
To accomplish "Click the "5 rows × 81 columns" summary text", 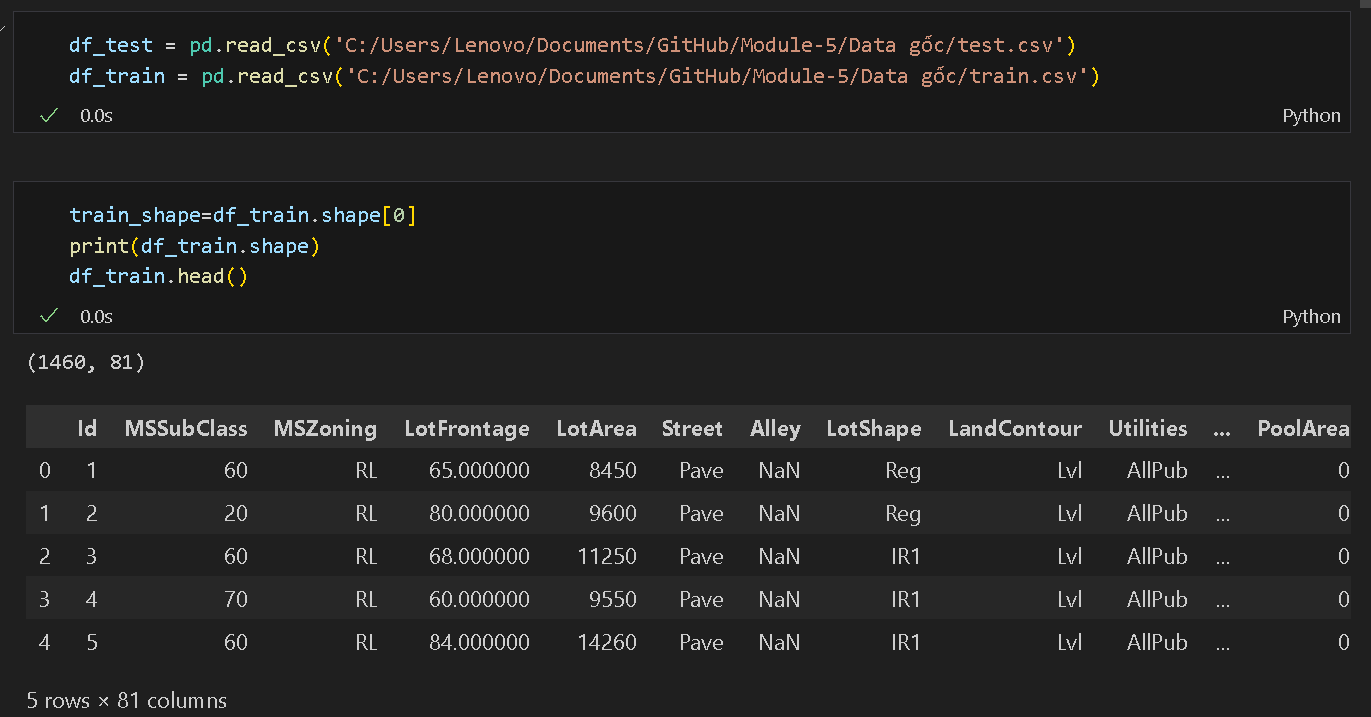I will click(127, 700).
